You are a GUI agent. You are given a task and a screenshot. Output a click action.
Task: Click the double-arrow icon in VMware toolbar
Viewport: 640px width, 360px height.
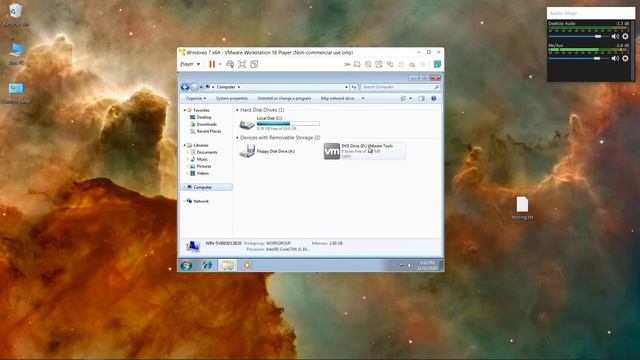pos(347,64)
